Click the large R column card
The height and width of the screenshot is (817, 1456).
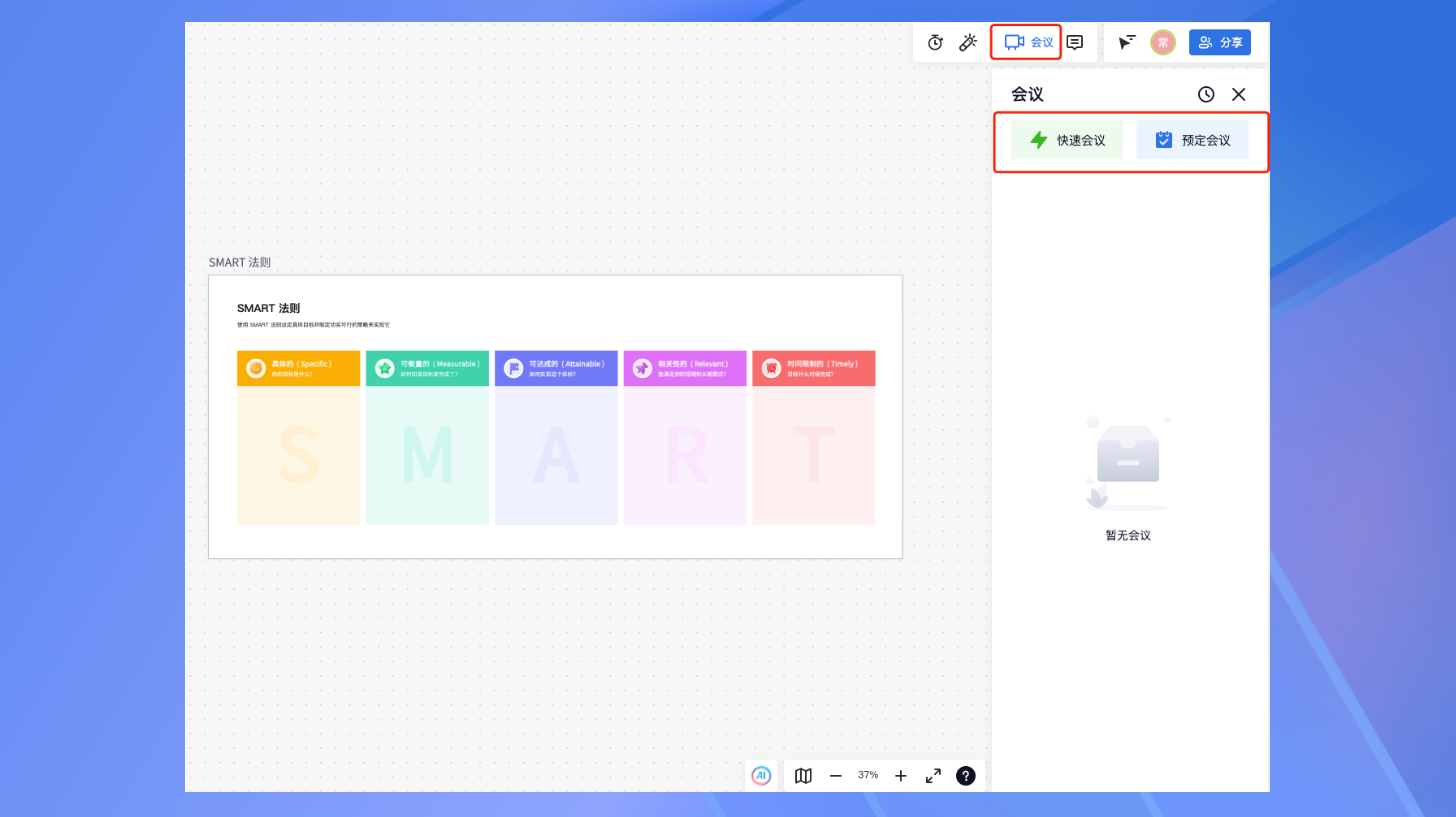click(685, 455)
